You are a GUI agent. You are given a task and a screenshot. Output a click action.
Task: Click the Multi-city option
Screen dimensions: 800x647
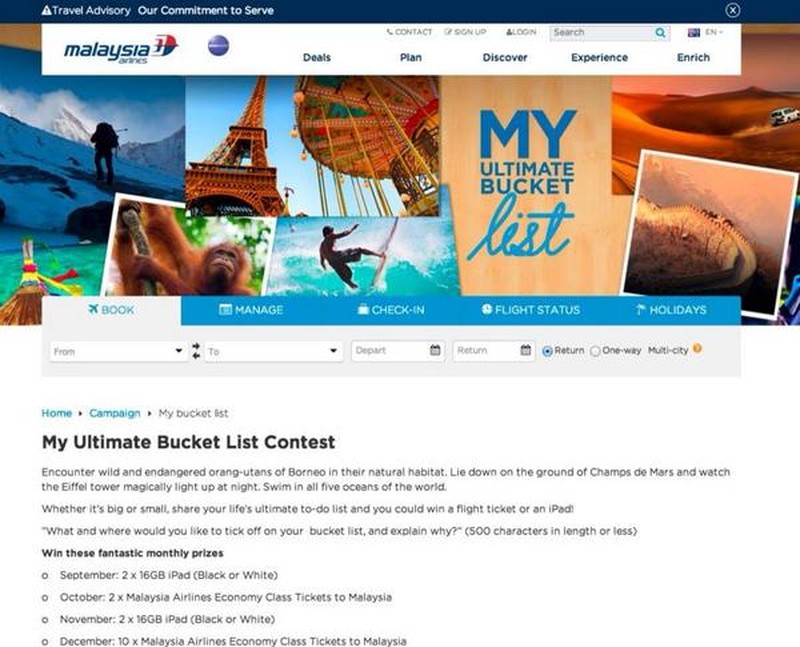[668, 351]
